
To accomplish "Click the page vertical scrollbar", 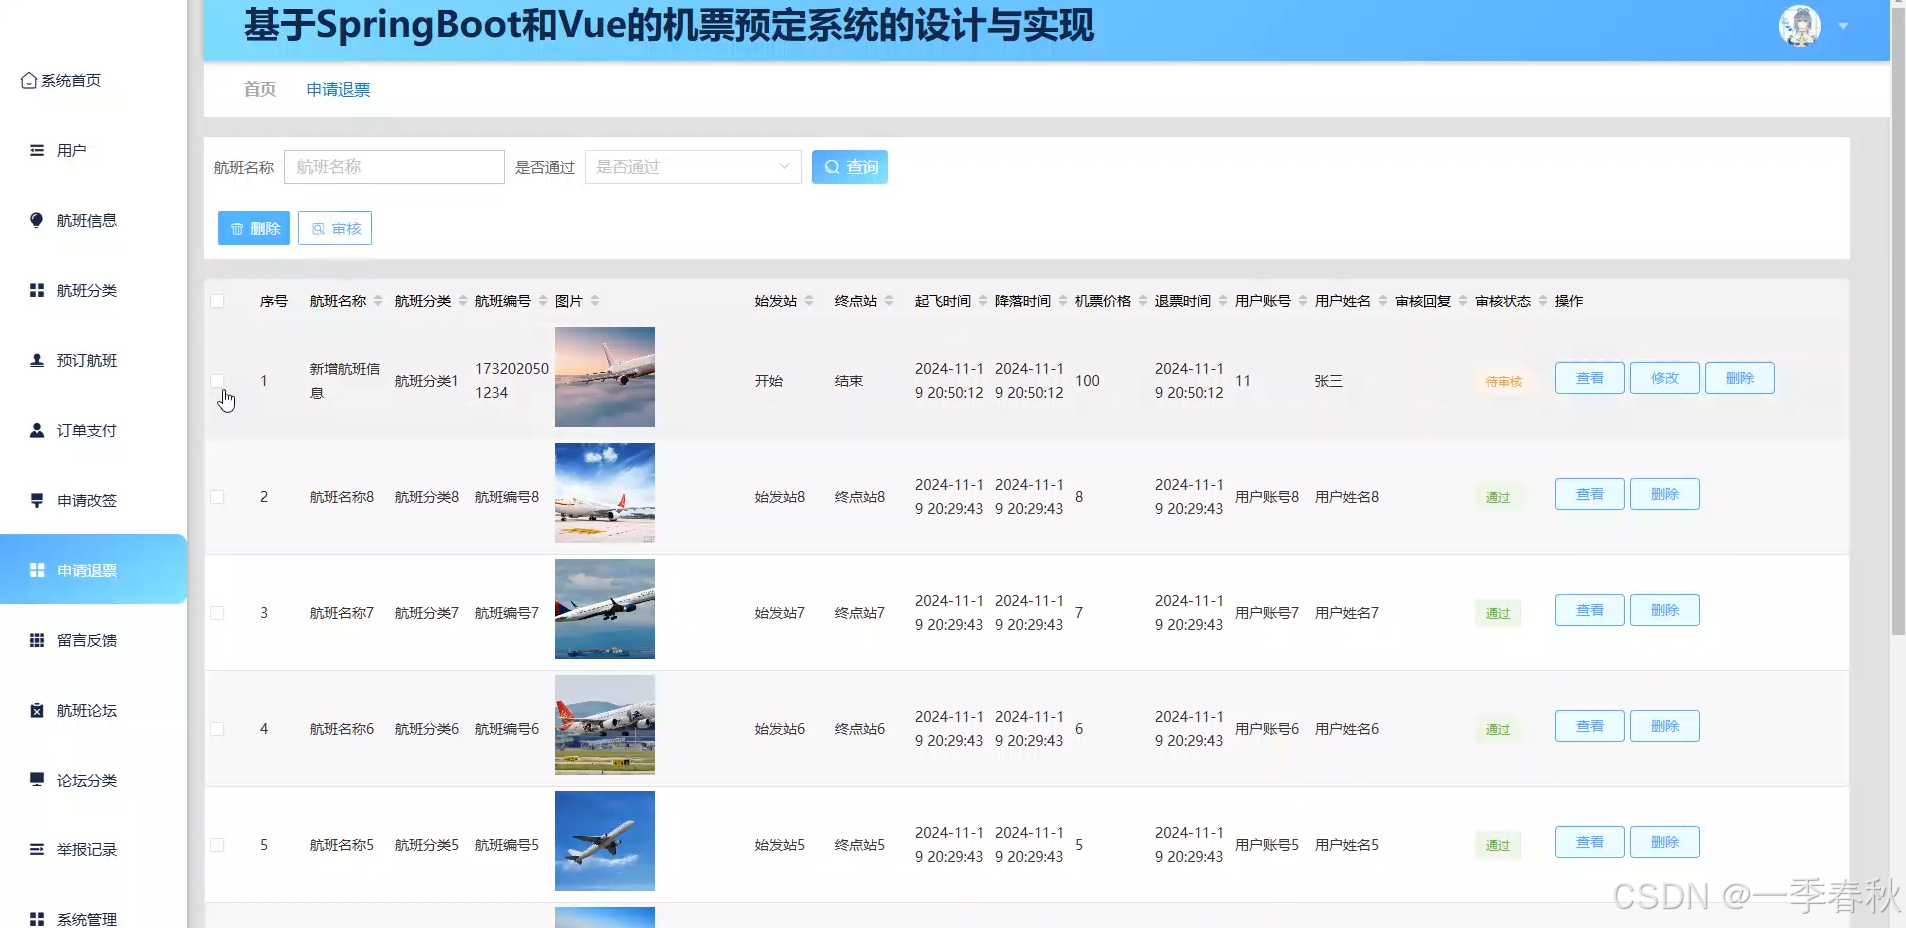I will tap(1898, 320).
